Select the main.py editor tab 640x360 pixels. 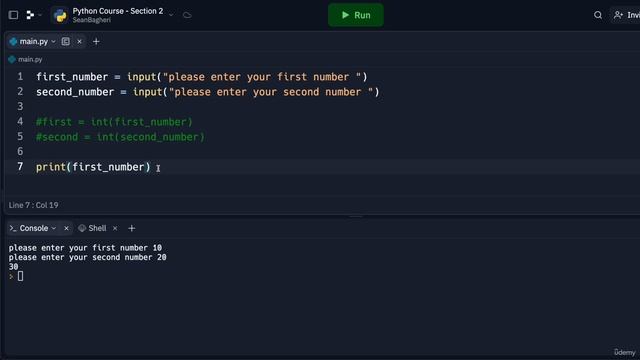33,41
